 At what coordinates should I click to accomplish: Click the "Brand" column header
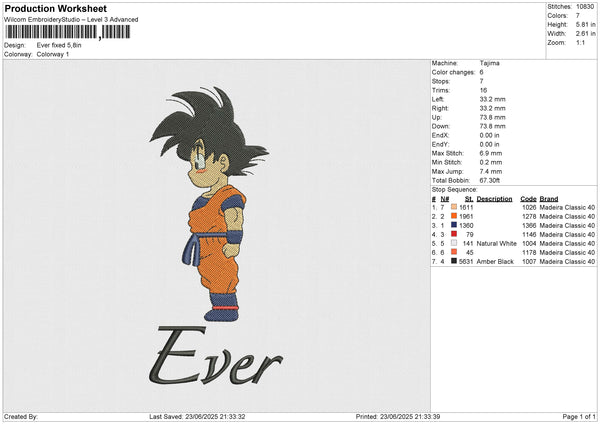549,199
